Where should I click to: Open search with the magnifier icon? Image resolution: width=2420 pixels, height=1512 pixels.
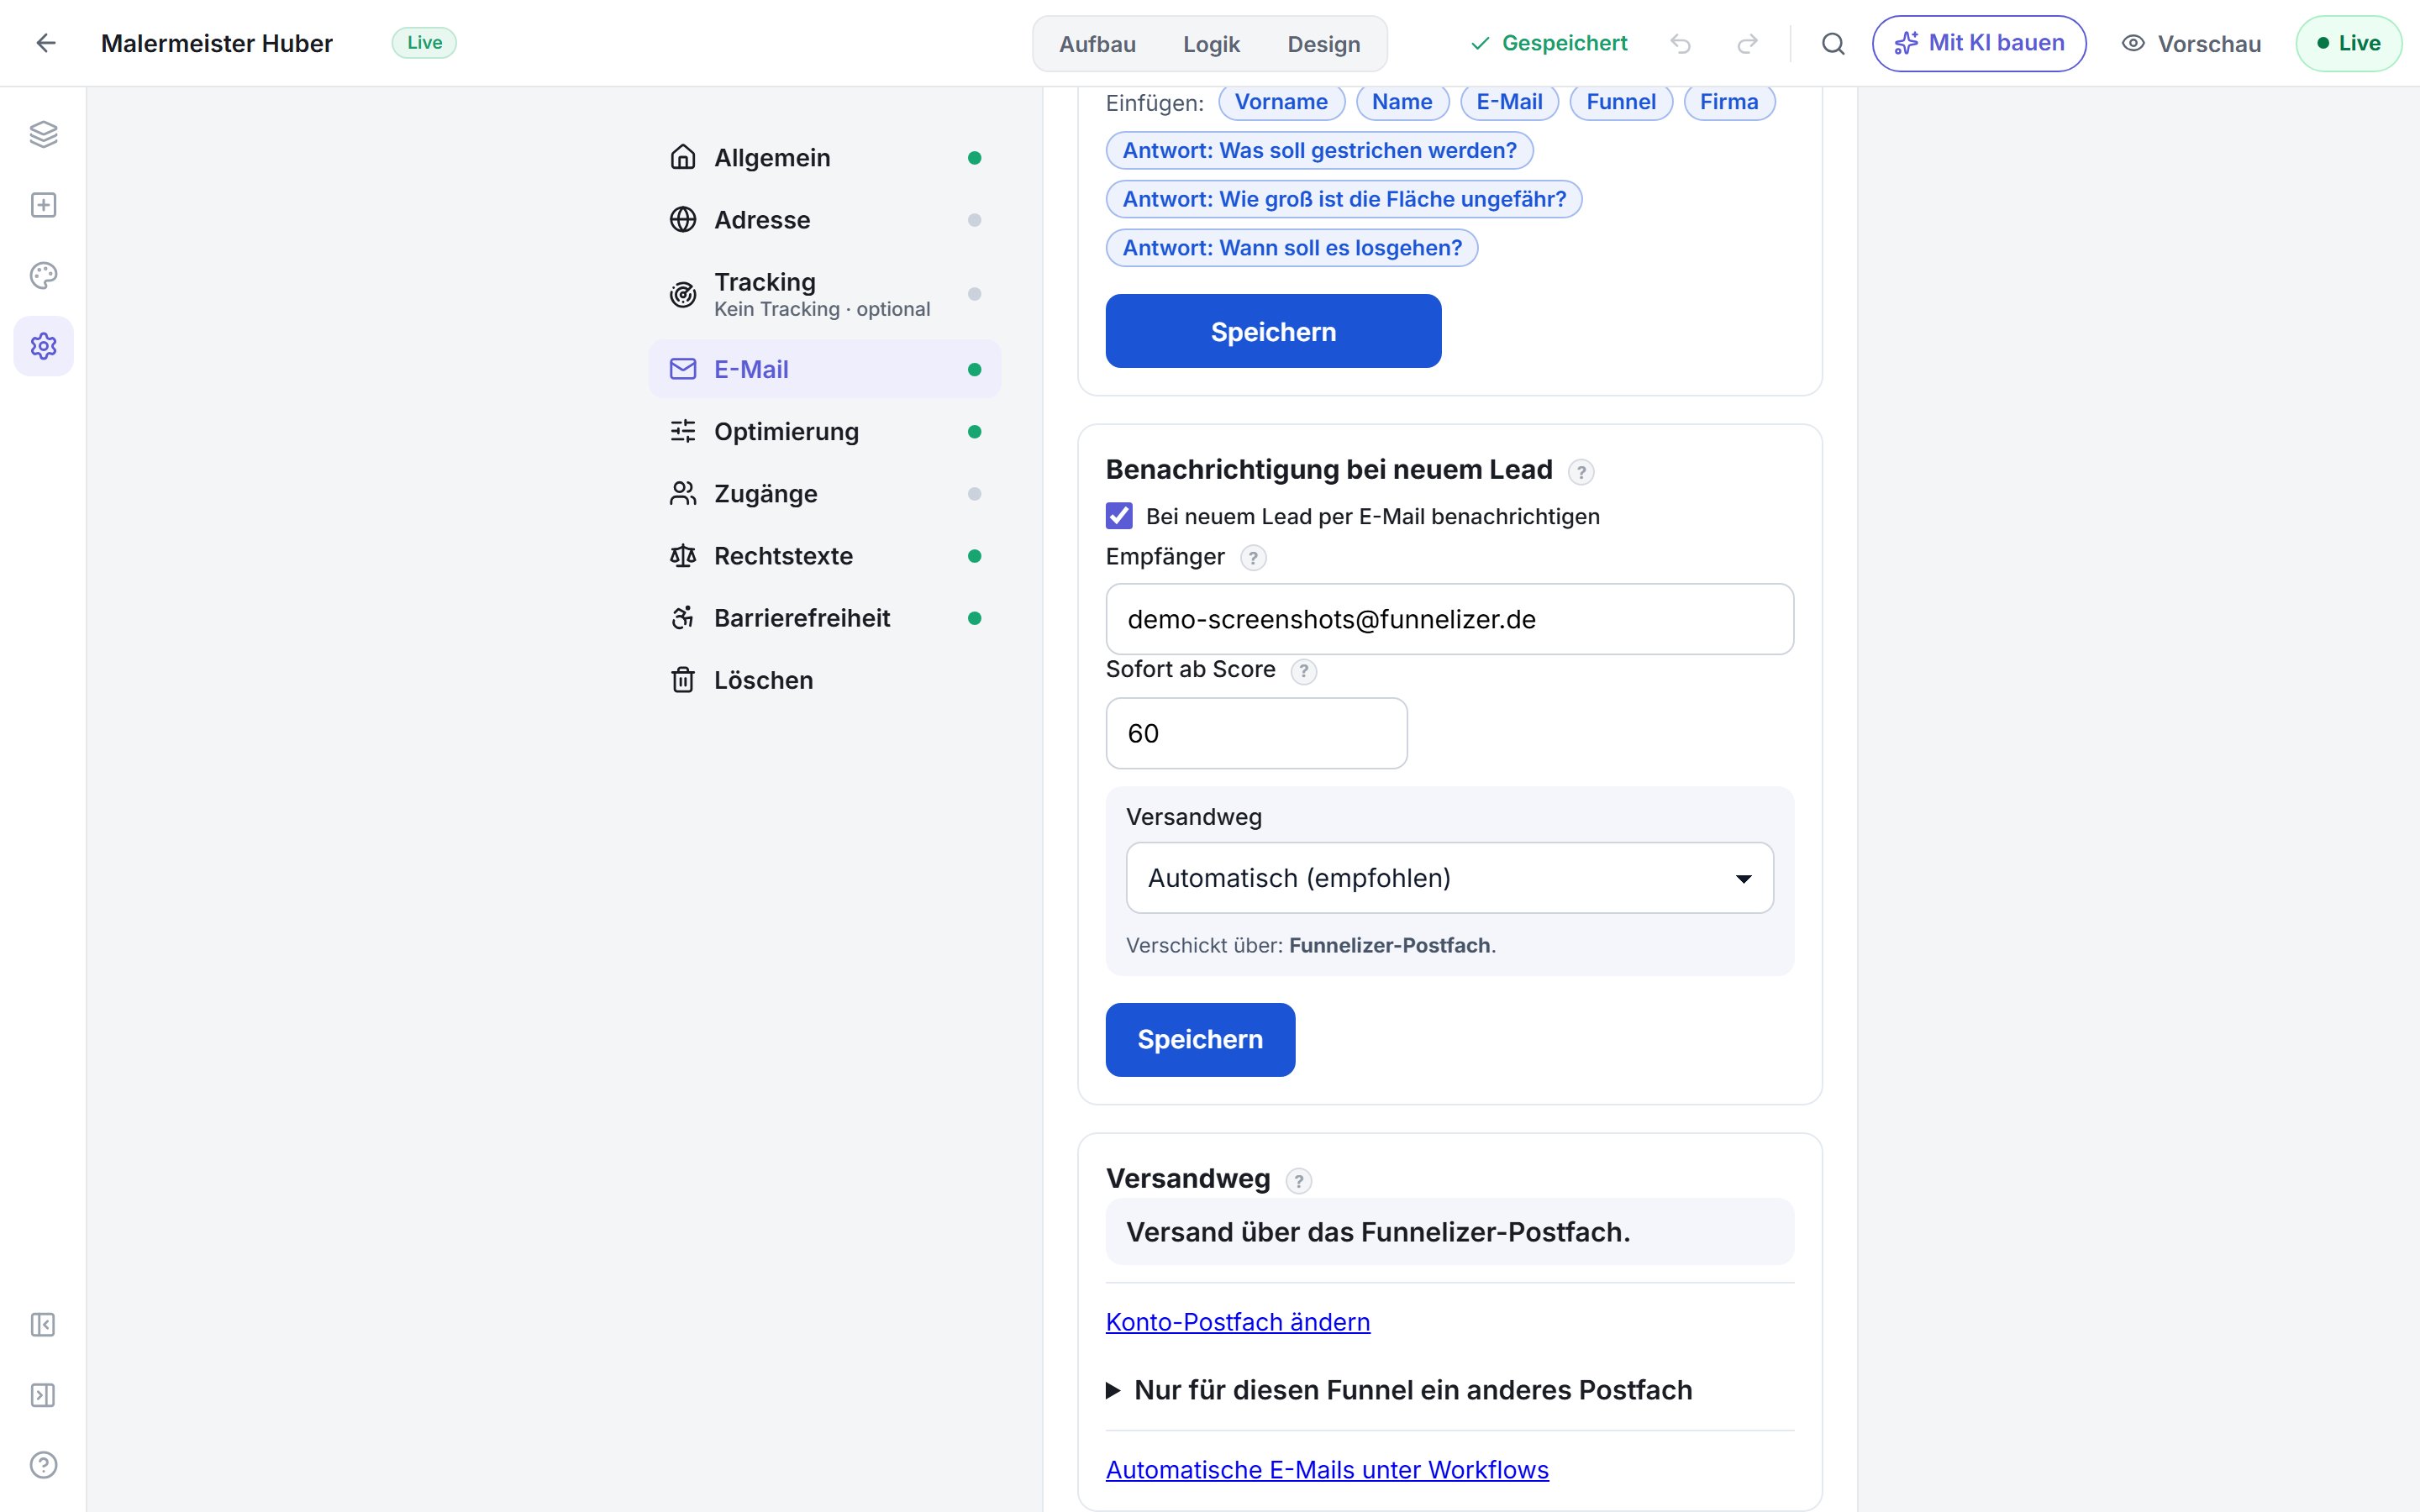[x=1833, y=44]
